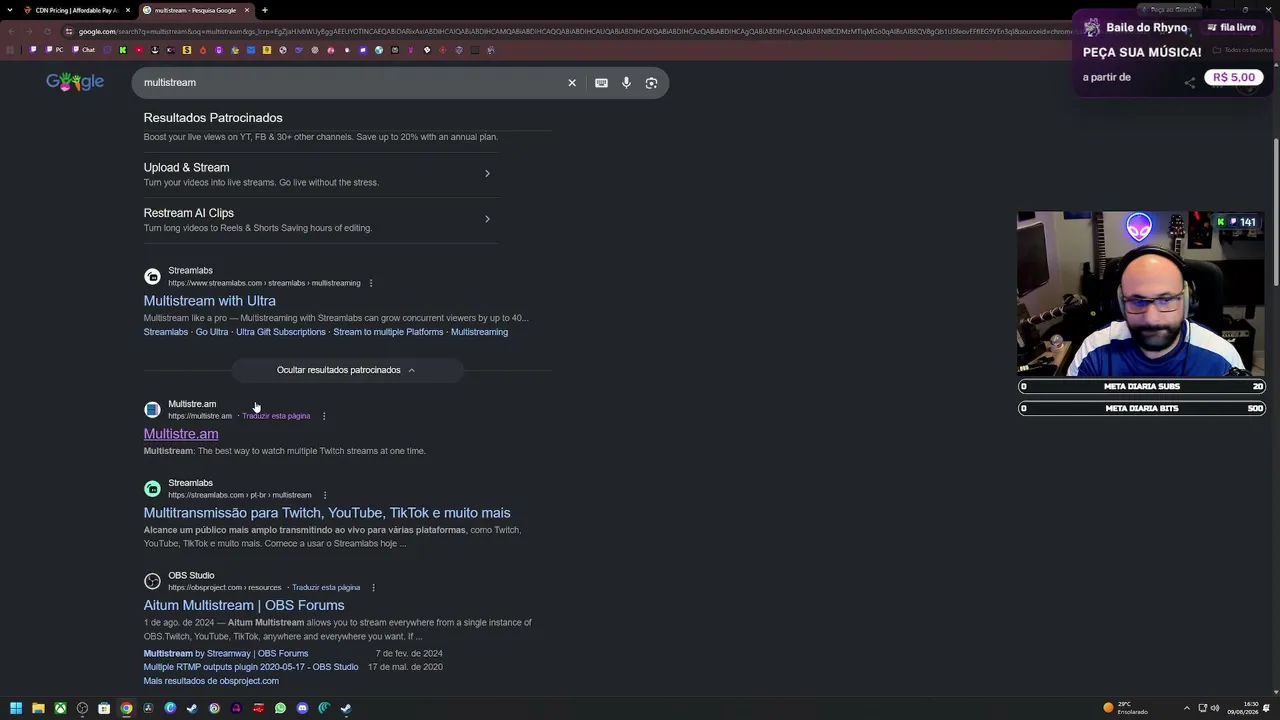
Task: Click the Restream AI Clips heading
Action: pos(188,213)
